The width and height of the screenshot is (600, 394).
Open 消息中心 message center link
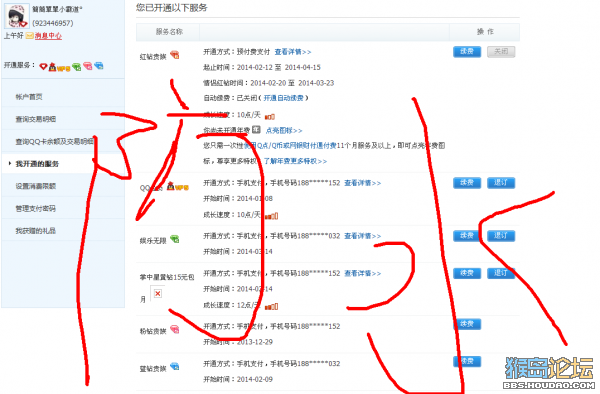click(x=48, y=36)
